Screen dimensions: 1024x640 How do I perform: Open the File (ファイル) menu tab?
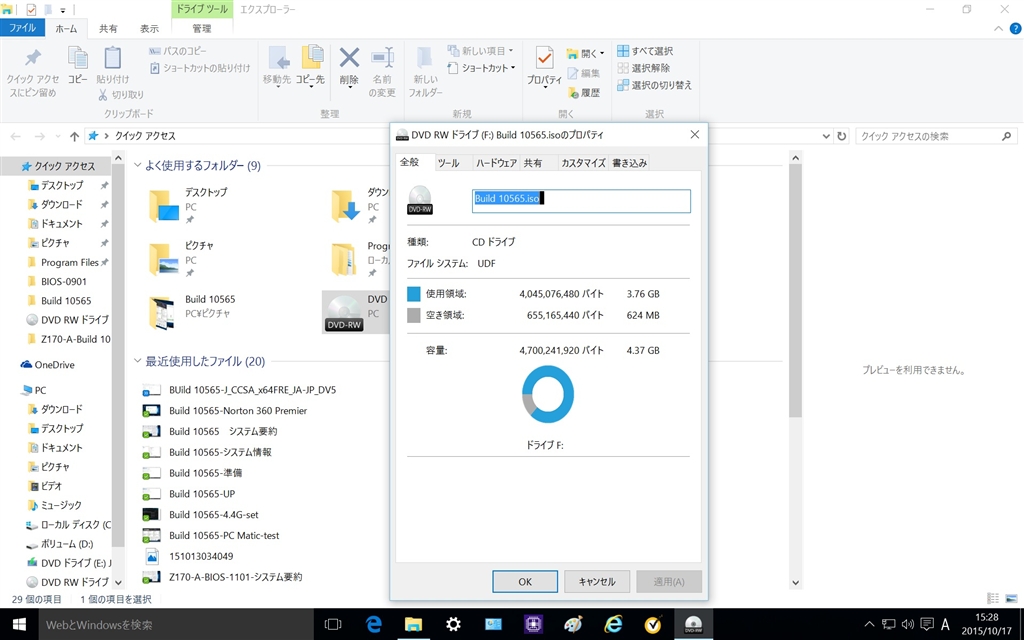pos(22,28)
